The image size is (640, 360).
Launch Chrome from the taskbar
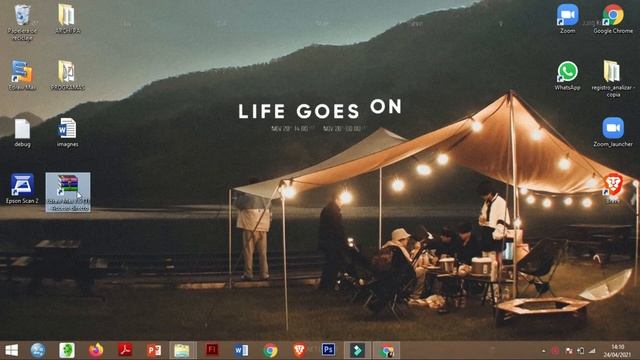(270, 350)
